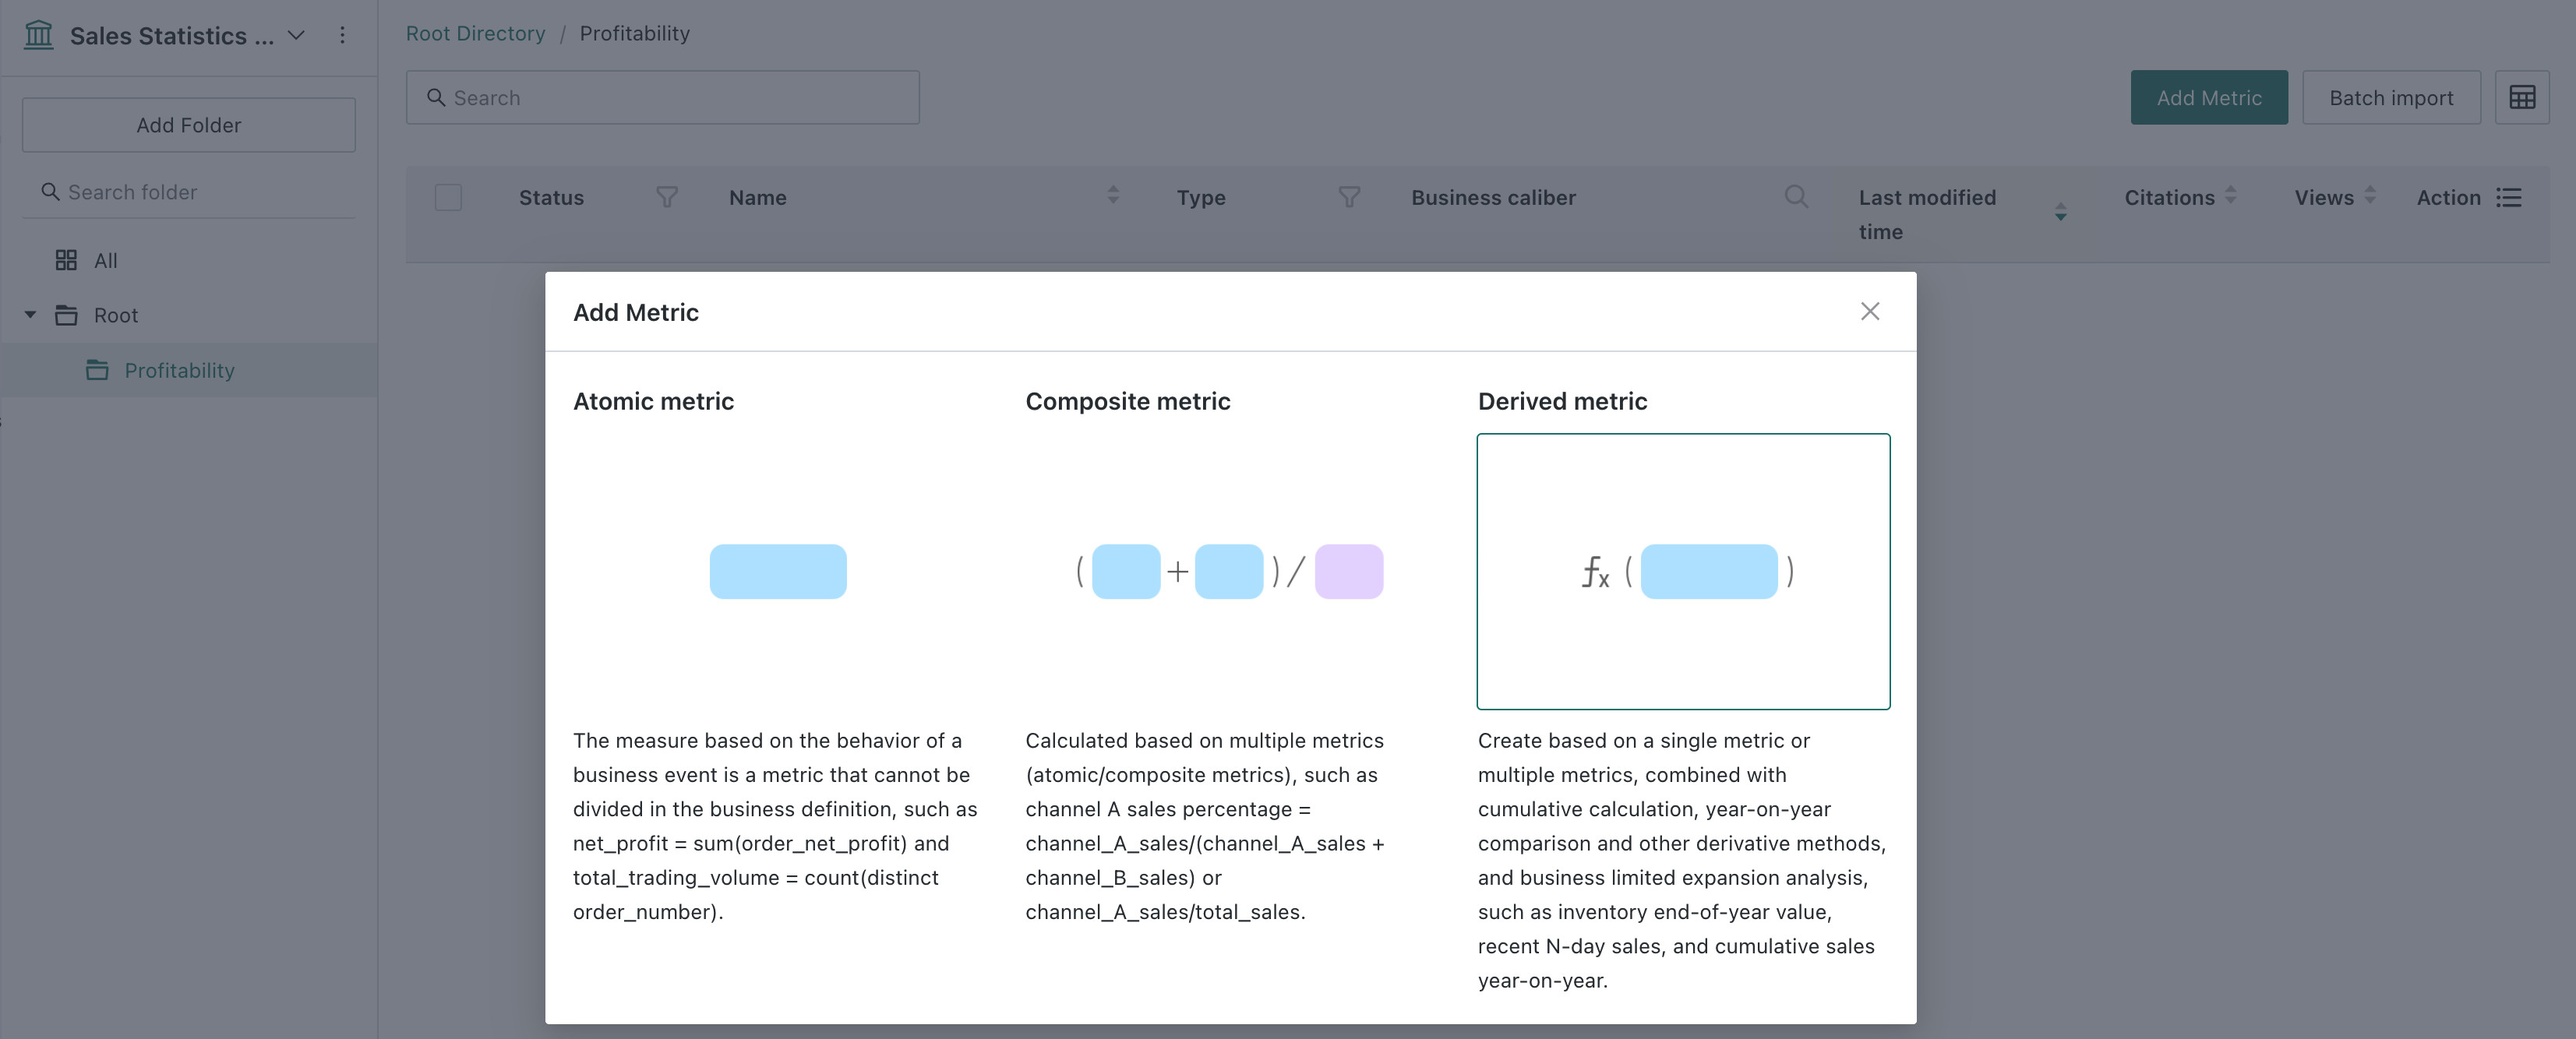Toggle the table view icon
This screenshot has width=2576, height=1039.
pyautogui.click(x=2522, y=97)
